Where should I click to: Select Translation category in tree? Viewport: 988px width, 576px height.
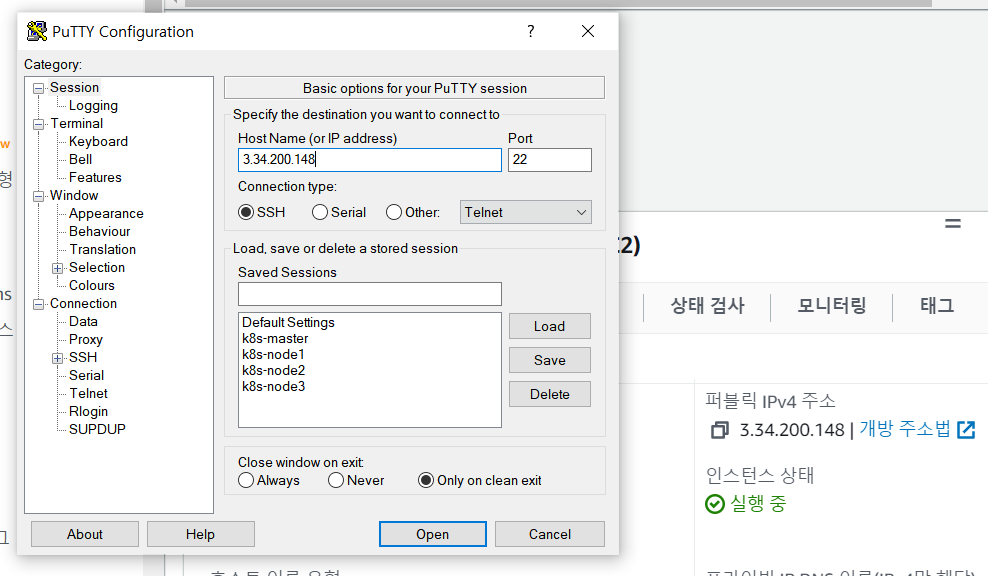pyautogui.click(x=102, y=249)
